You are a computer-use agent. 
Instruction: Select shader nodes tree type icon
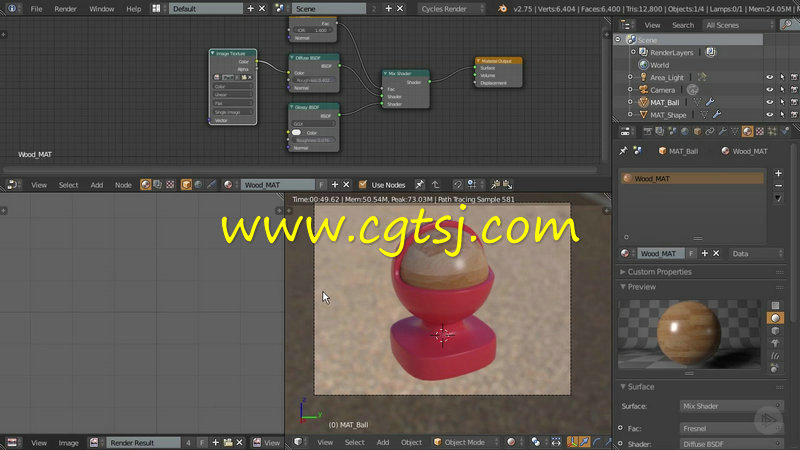pos(145,185)
